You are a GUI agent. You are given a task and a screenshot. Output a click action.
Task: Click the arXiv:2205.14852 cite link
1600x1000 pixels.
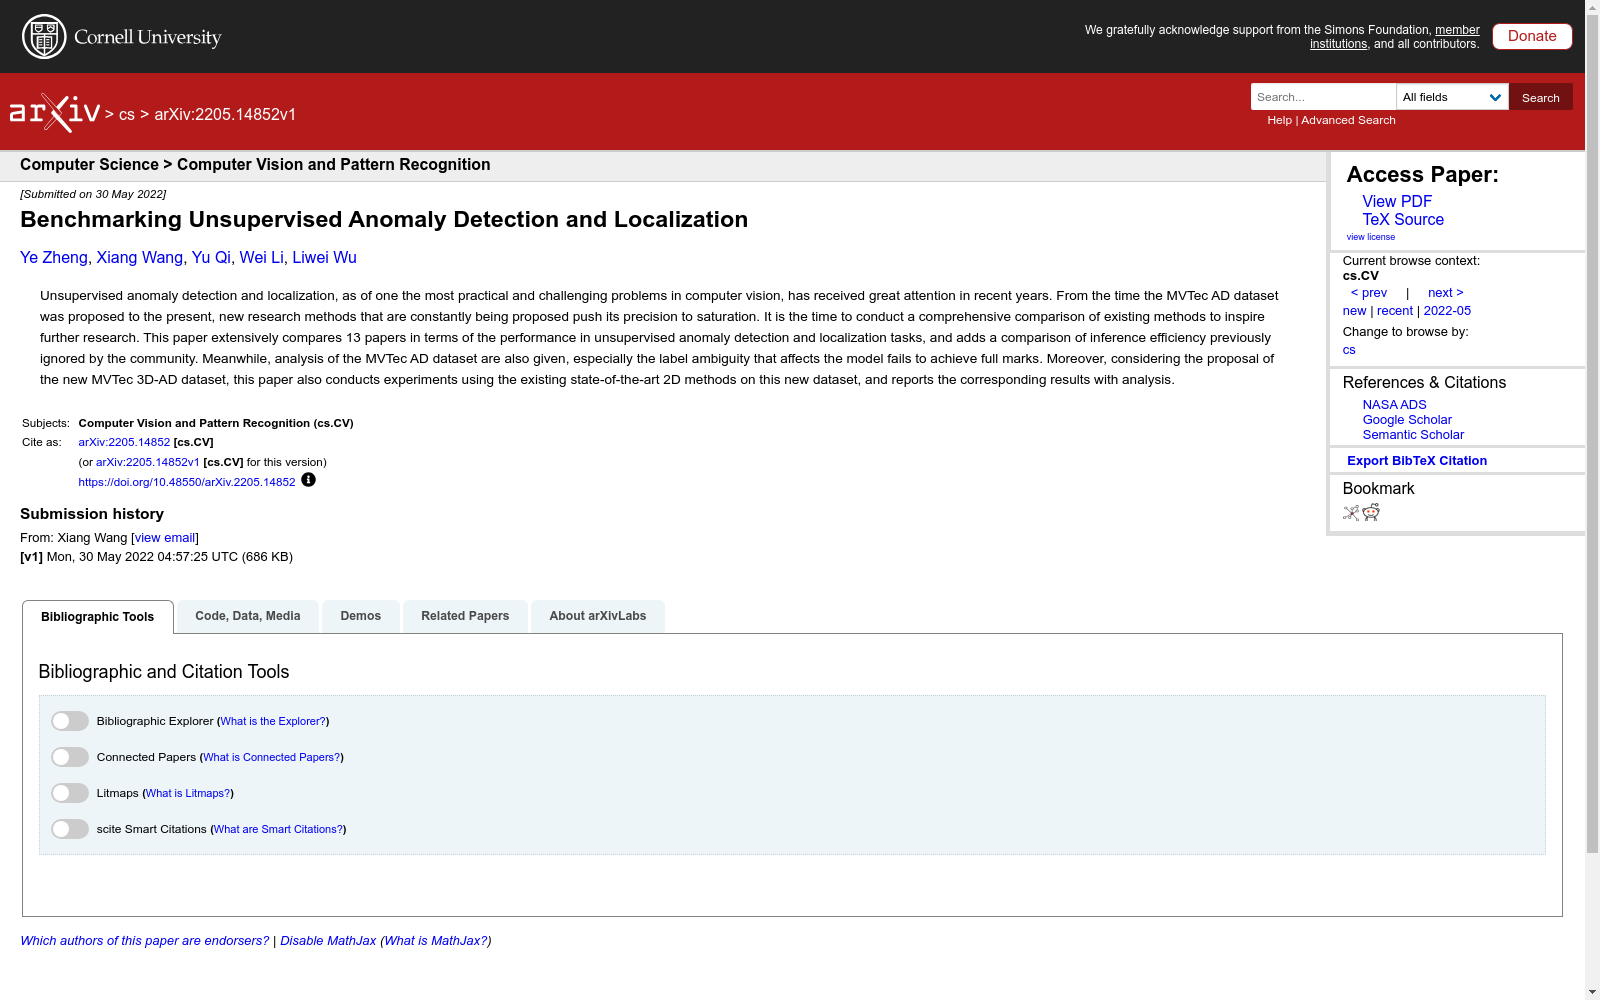(124, 442)
